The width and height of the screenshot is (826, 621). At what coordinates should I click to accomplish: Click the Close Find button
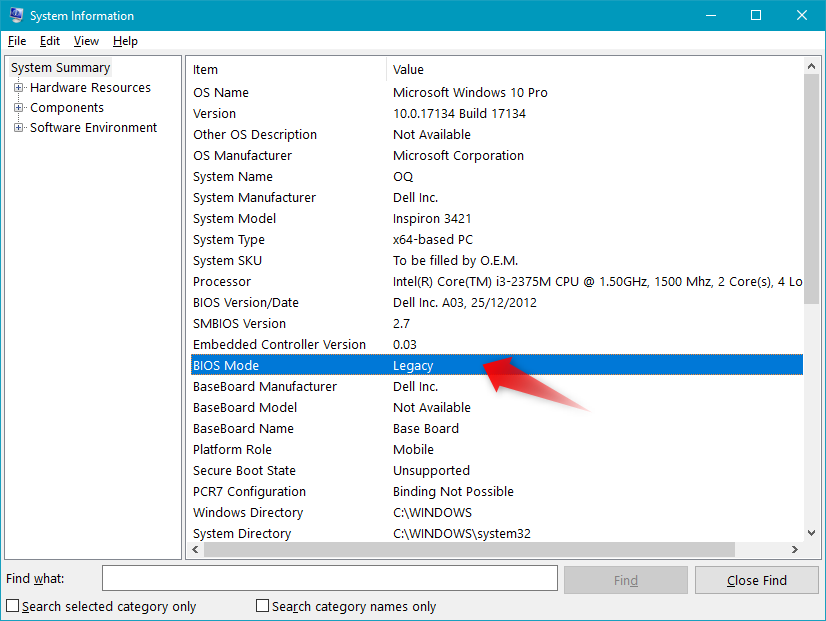[756, 580]
